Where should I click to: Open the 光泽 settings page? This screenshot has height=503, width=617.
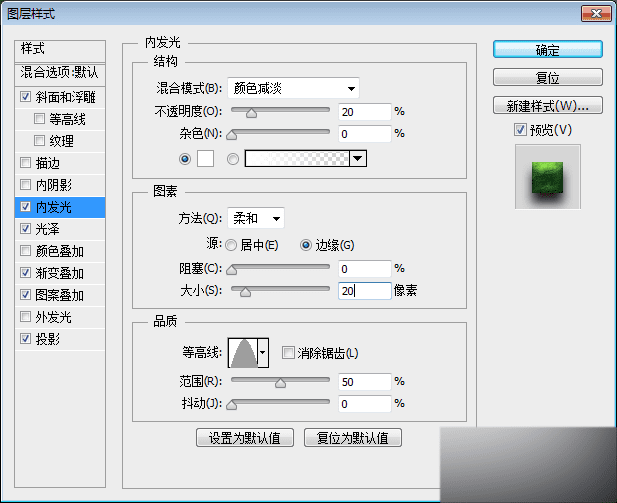pos(47,229)
